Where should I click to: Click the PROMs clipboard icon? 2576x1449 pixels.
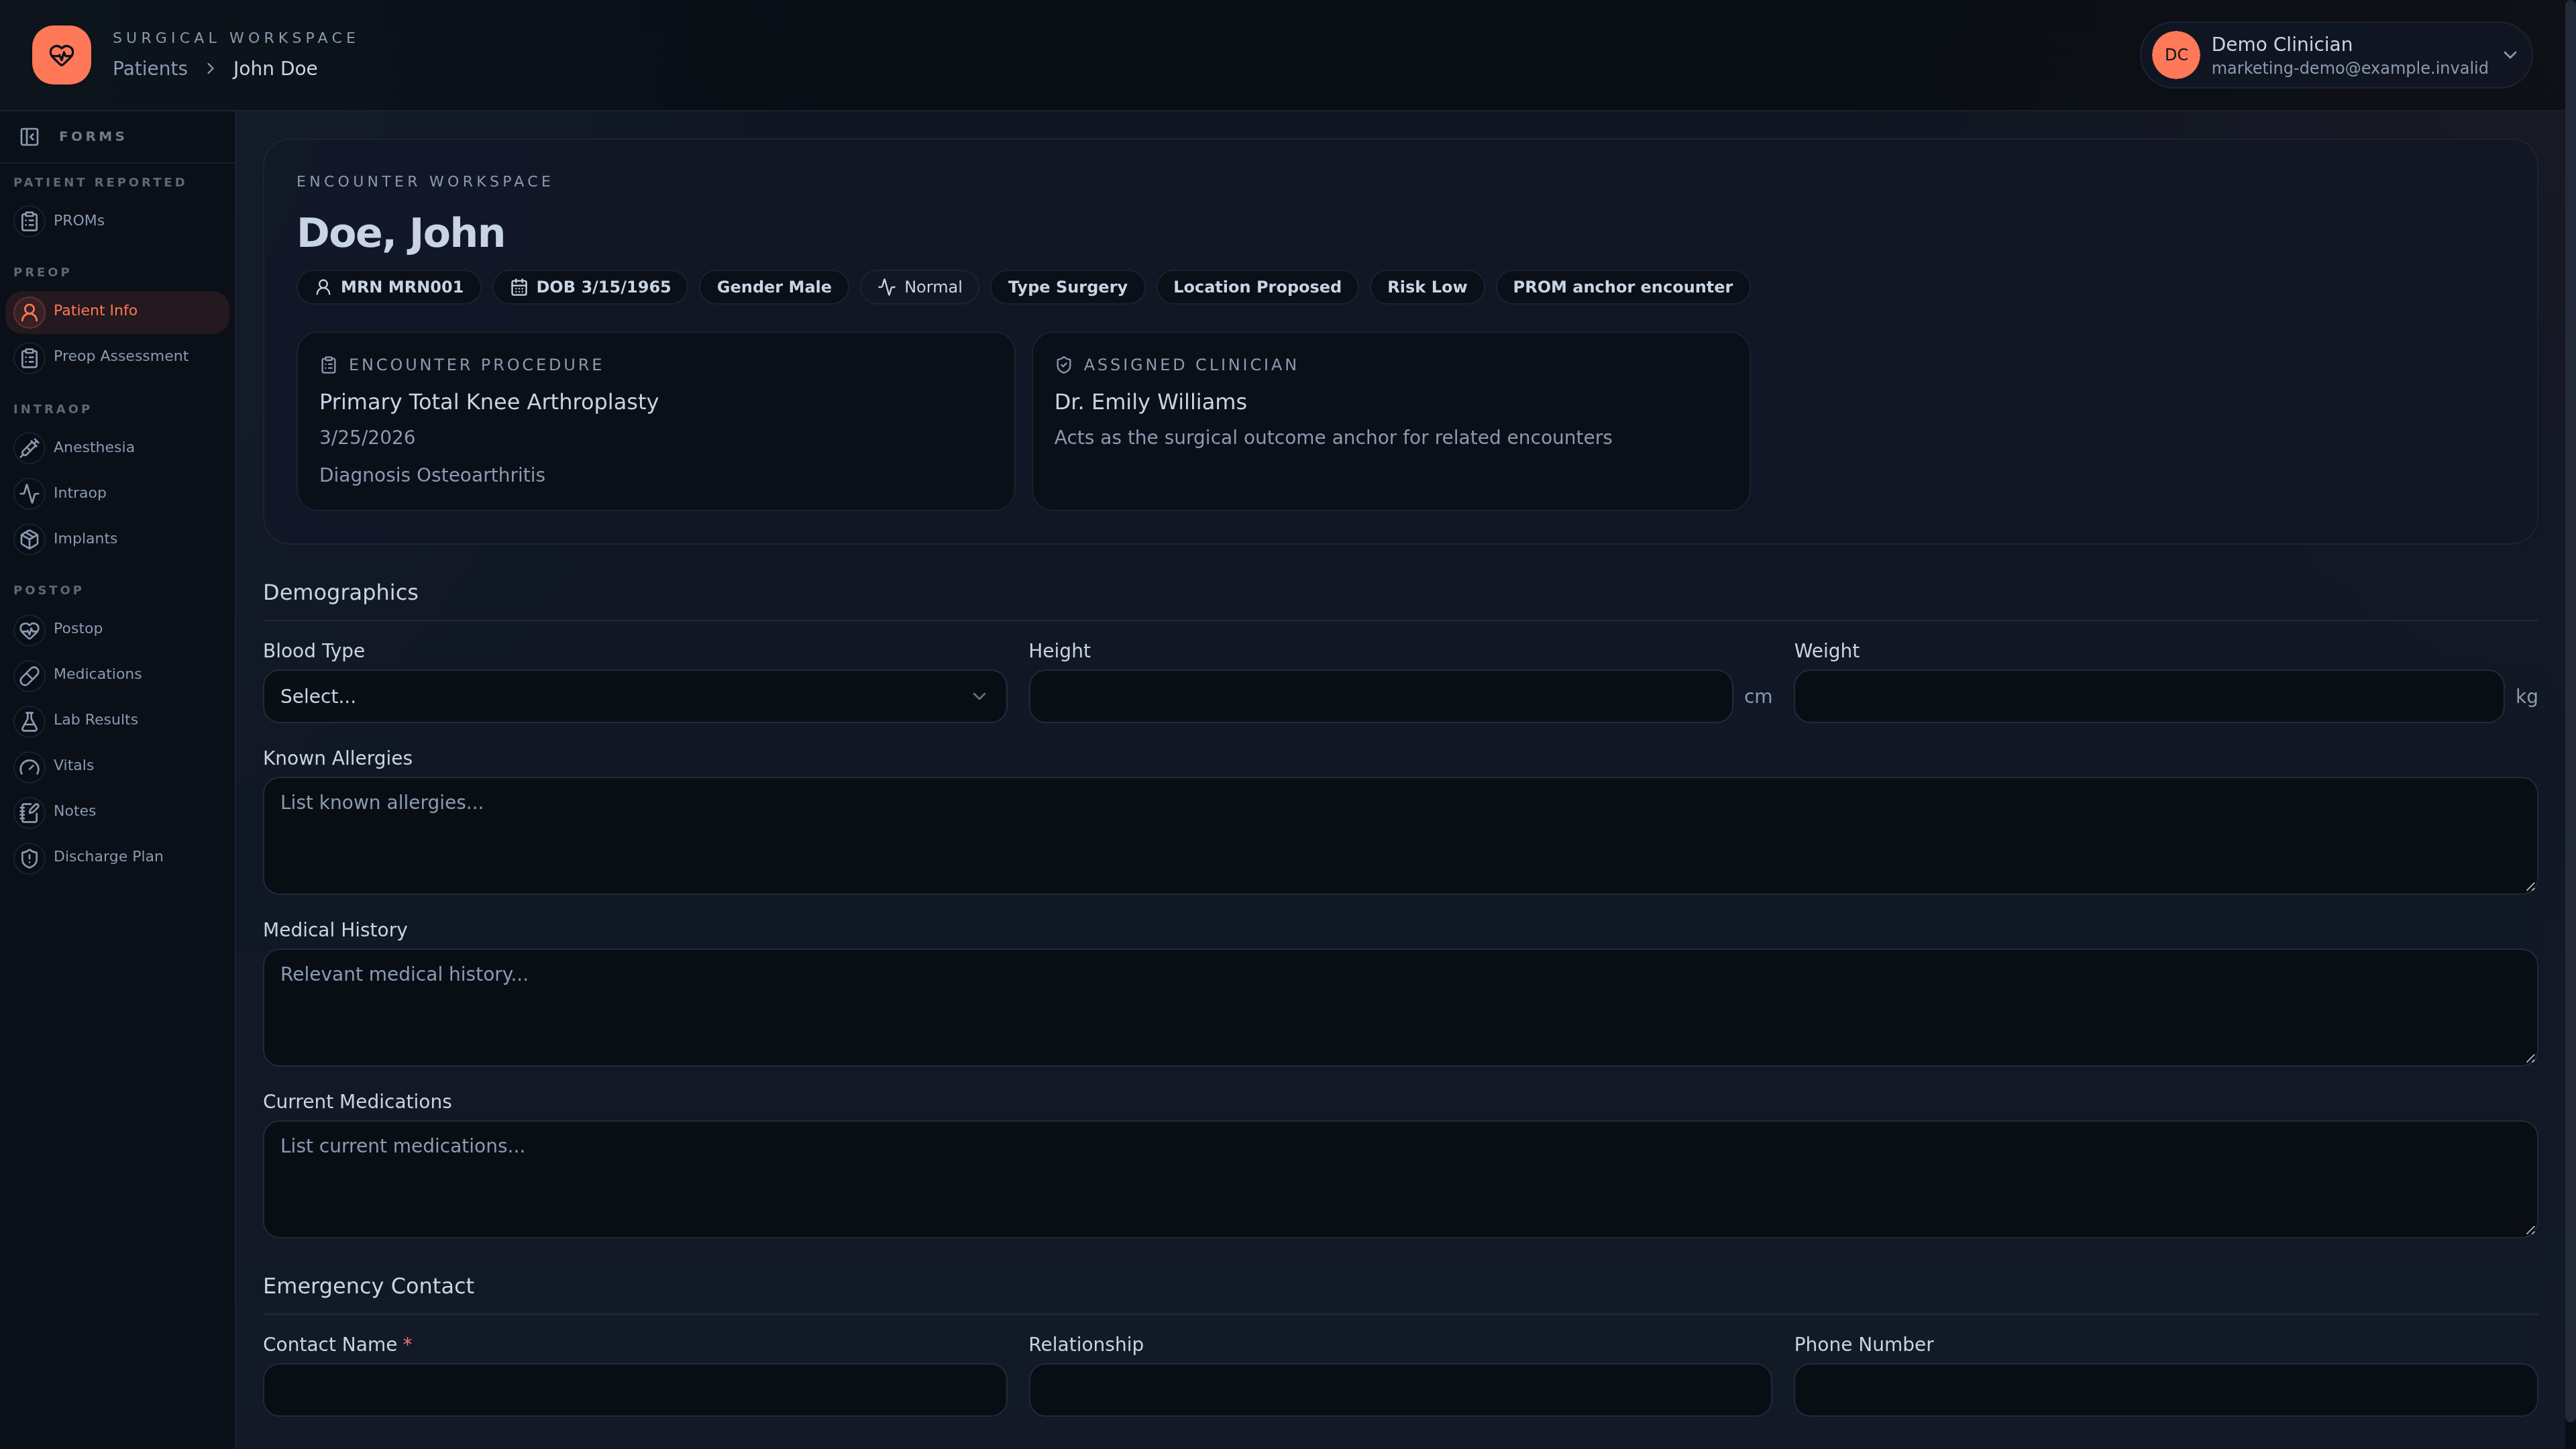coord(30,221)
